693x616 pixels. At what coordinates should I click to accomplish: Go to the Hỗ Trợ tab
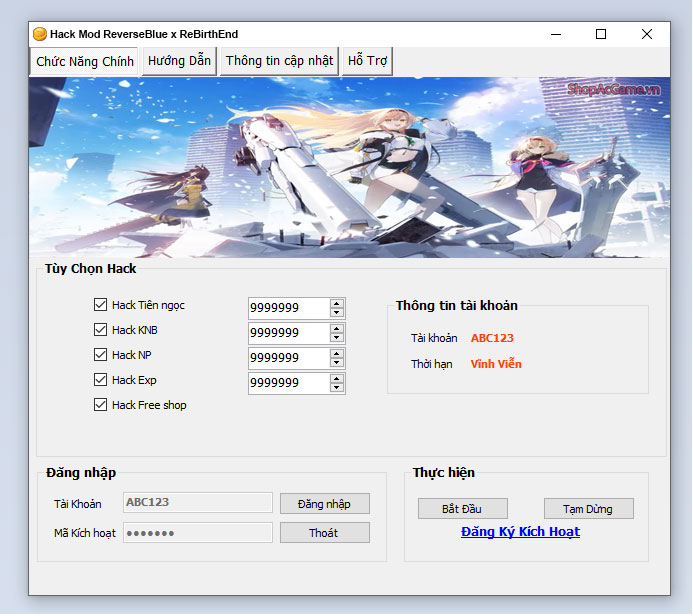click(367, 61)
